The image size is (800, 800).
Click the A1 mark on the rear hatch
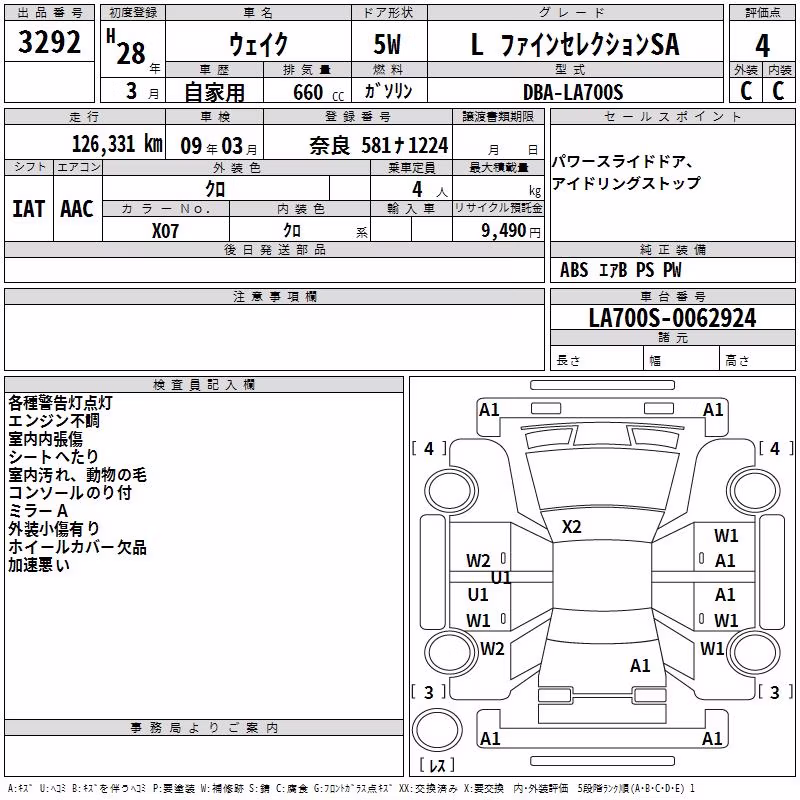click(640, 666)
